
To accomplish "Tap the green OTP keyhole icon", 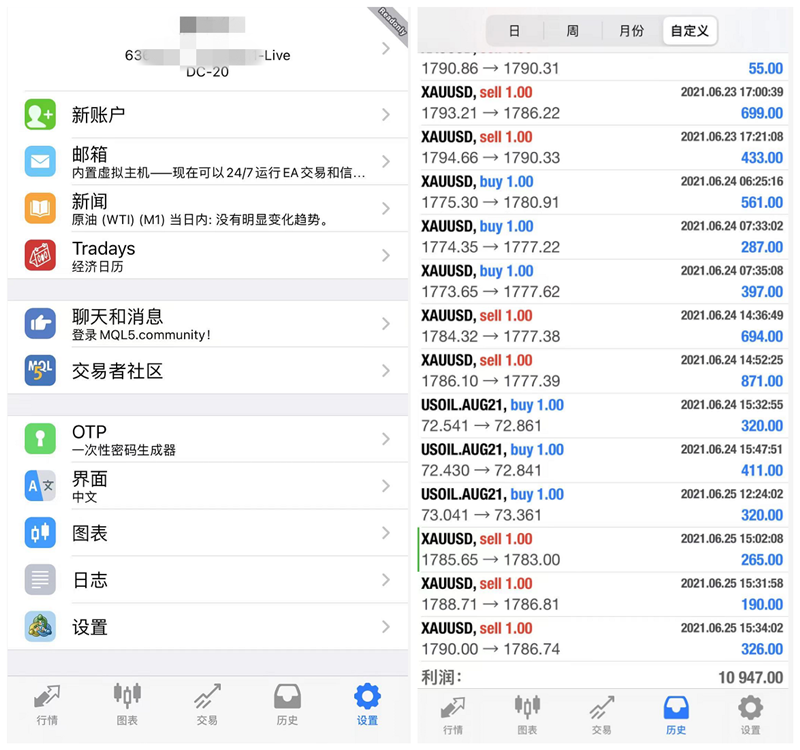I will pos(40,439).
